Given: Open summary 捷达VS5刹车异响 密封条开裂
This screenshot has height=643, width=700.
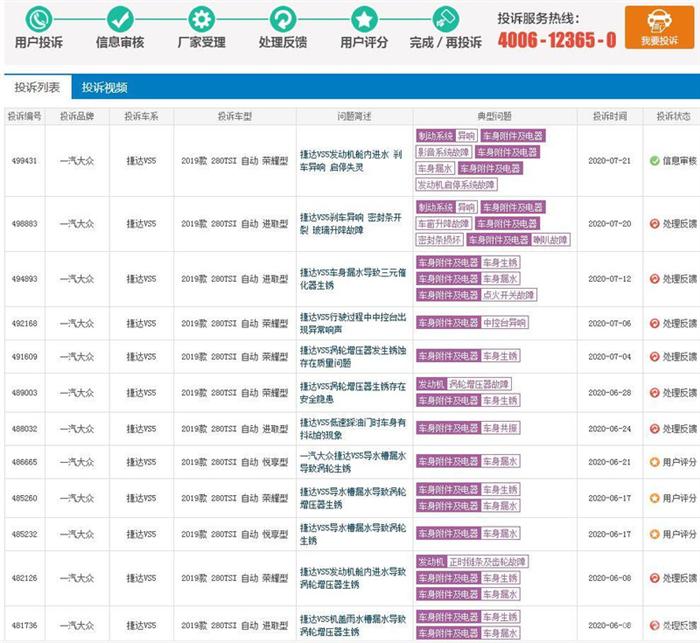Looking at the screenshot, I should [x=351, y=224].
